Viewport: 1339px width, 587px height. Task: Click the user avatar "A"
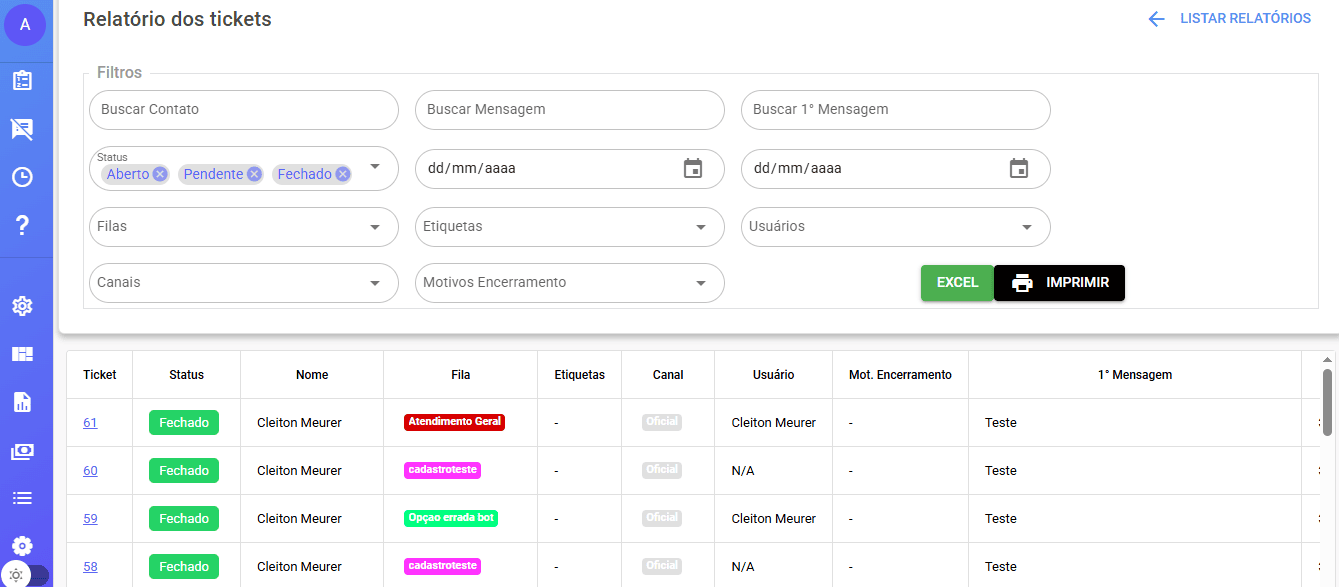pos(25,25)
